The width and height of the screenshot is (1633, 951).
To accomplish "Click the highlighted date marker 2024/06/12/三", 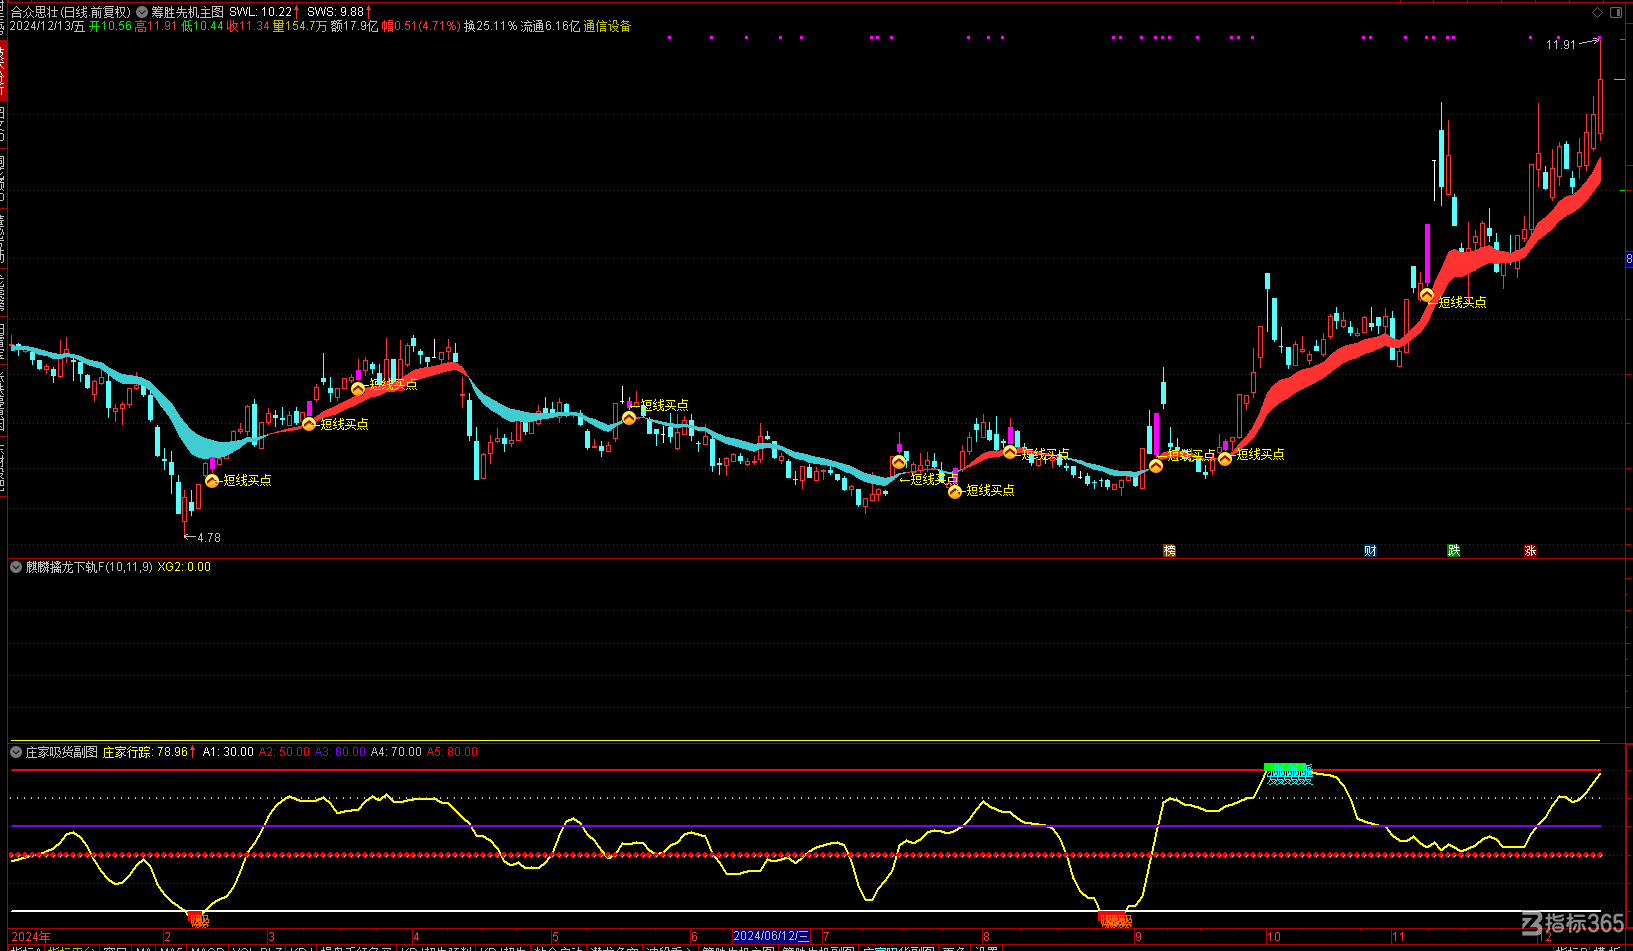I will (770, 937).
